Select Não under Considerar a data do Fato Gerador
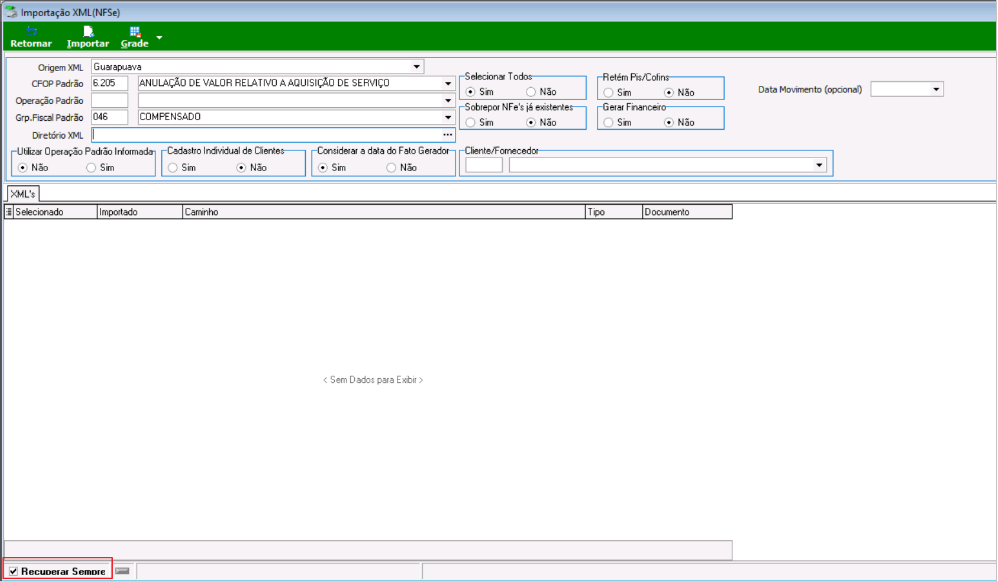Image resolution: width=998 pixels, height=581 pixels. (x=391, y=167)
